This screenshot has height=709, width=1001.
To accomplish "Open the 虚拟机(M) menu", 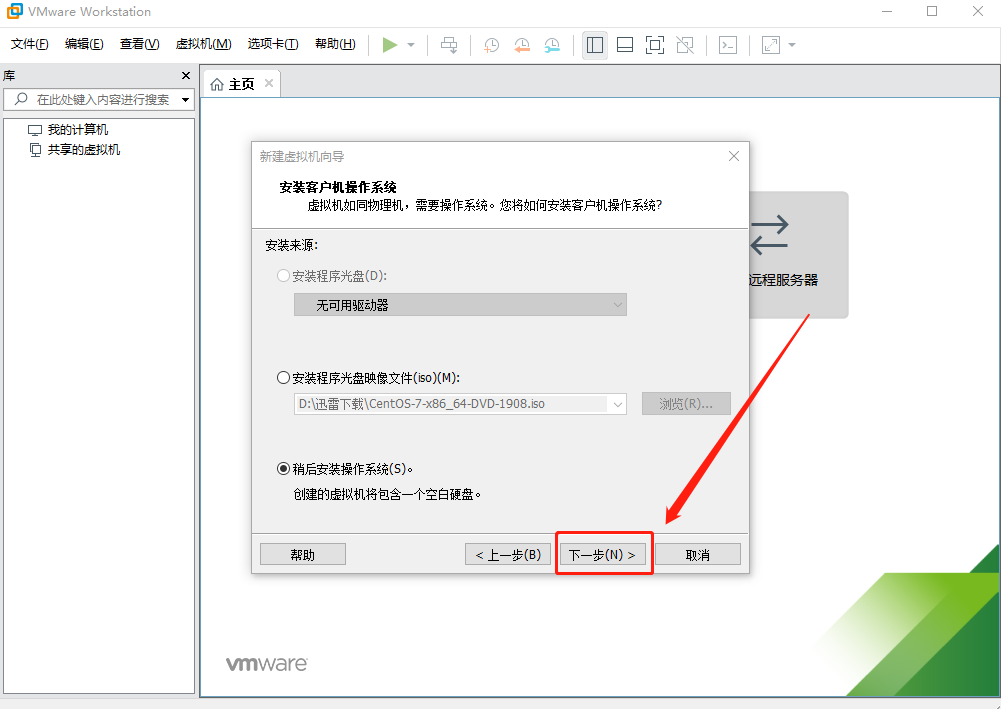I will click(204, 44).
